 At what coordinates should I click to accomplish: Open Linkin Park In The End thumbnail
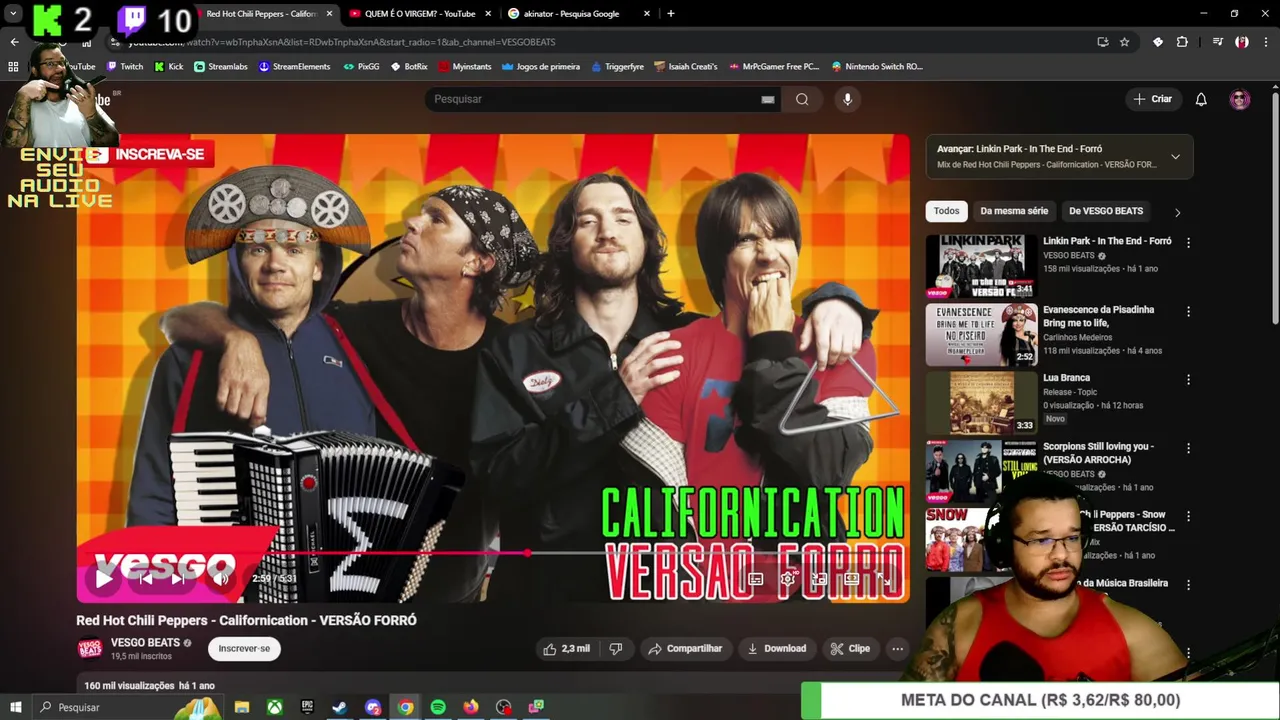tap(981, 266)
